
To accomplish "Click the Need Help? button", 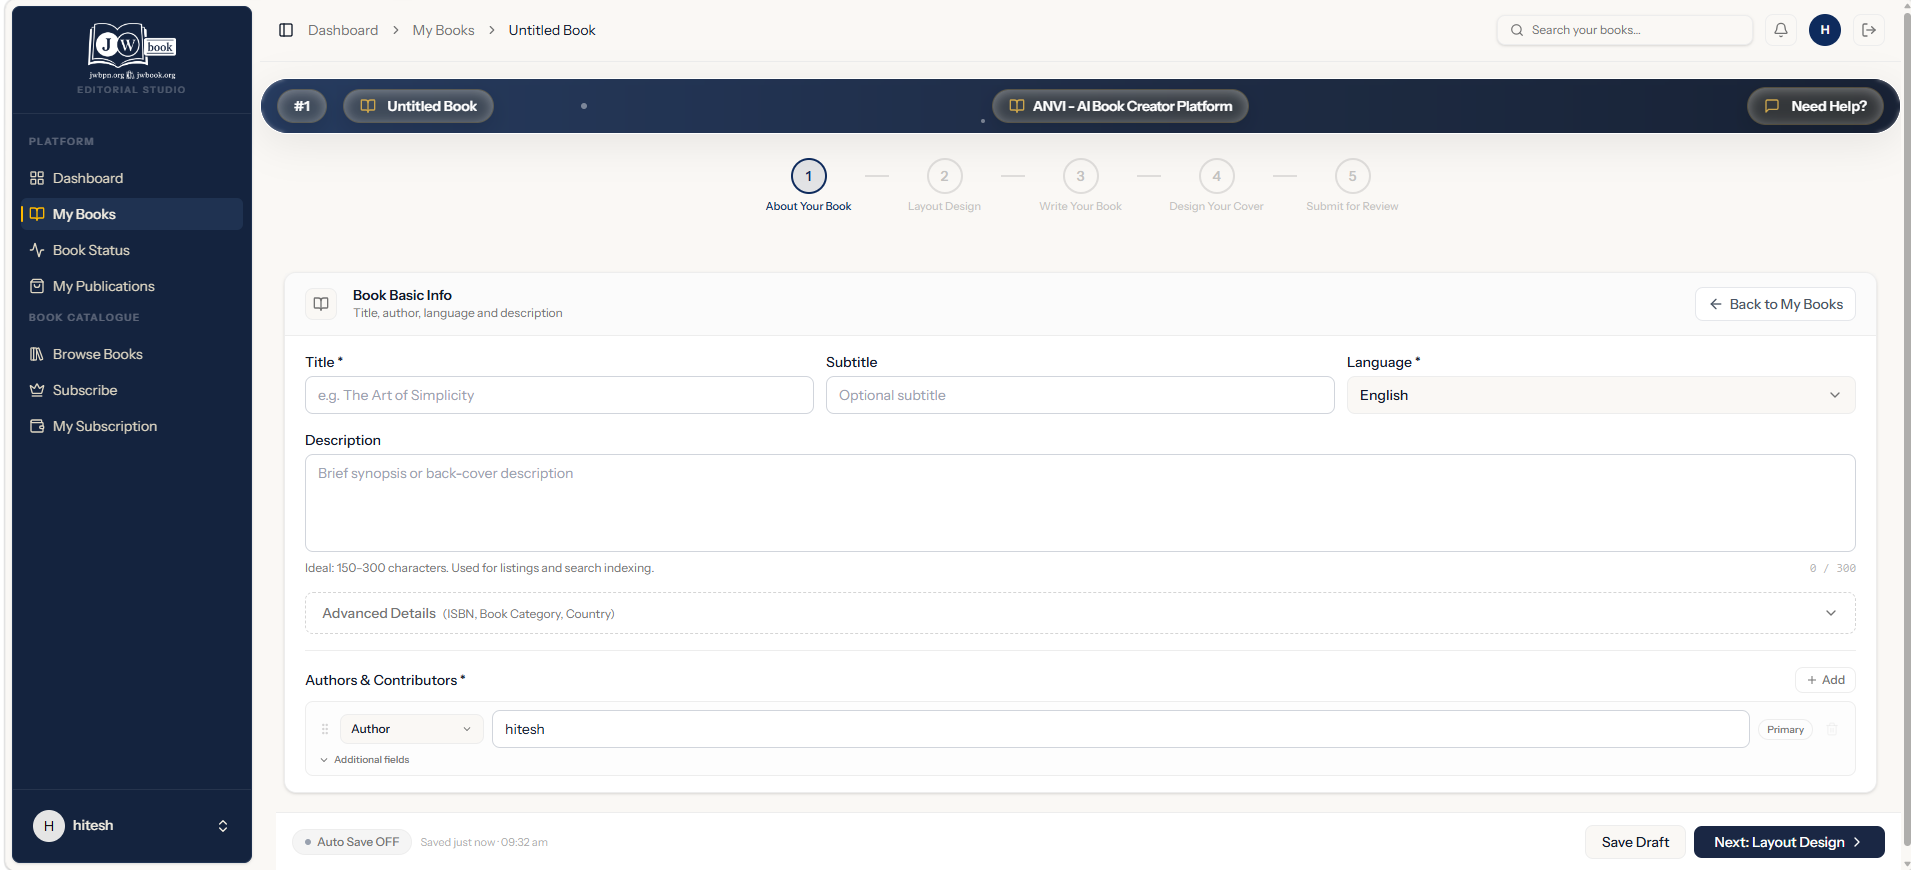I will coord(1815,106).
